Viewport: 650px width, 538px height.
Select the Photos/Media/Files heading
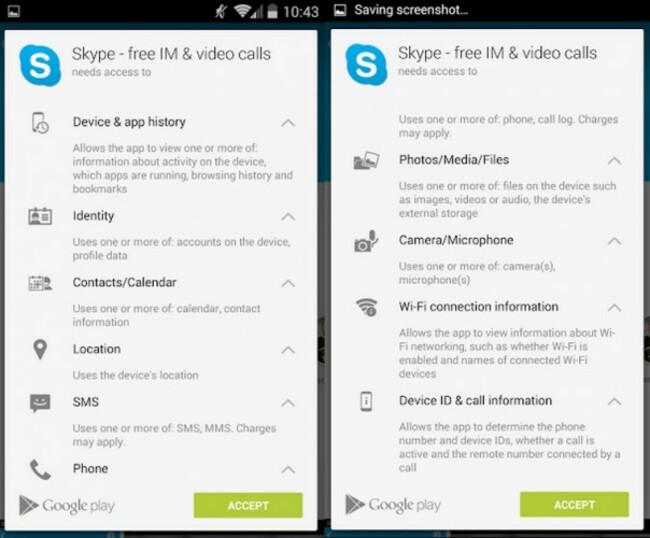pos(454,160)
